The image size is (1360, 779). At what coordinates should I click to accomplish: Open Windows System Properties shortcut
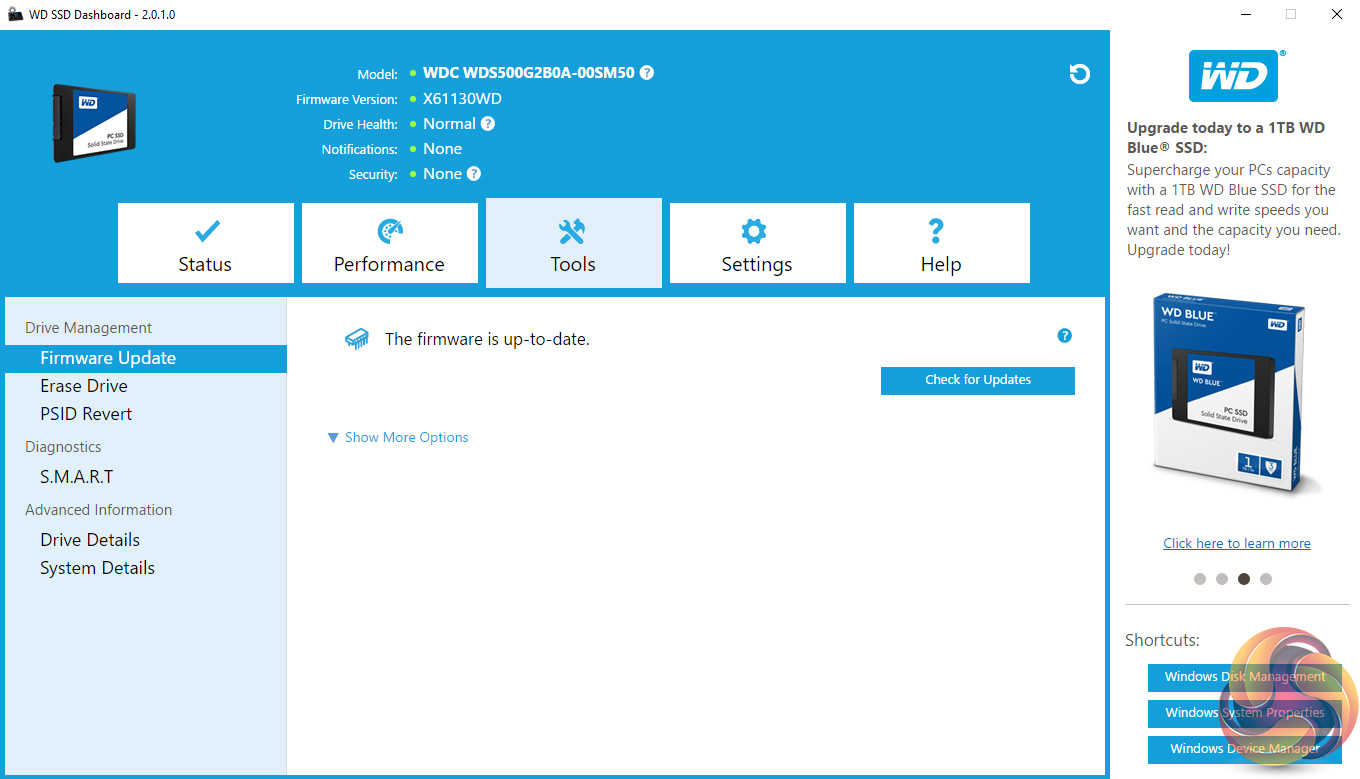(x=1245, y=713)
